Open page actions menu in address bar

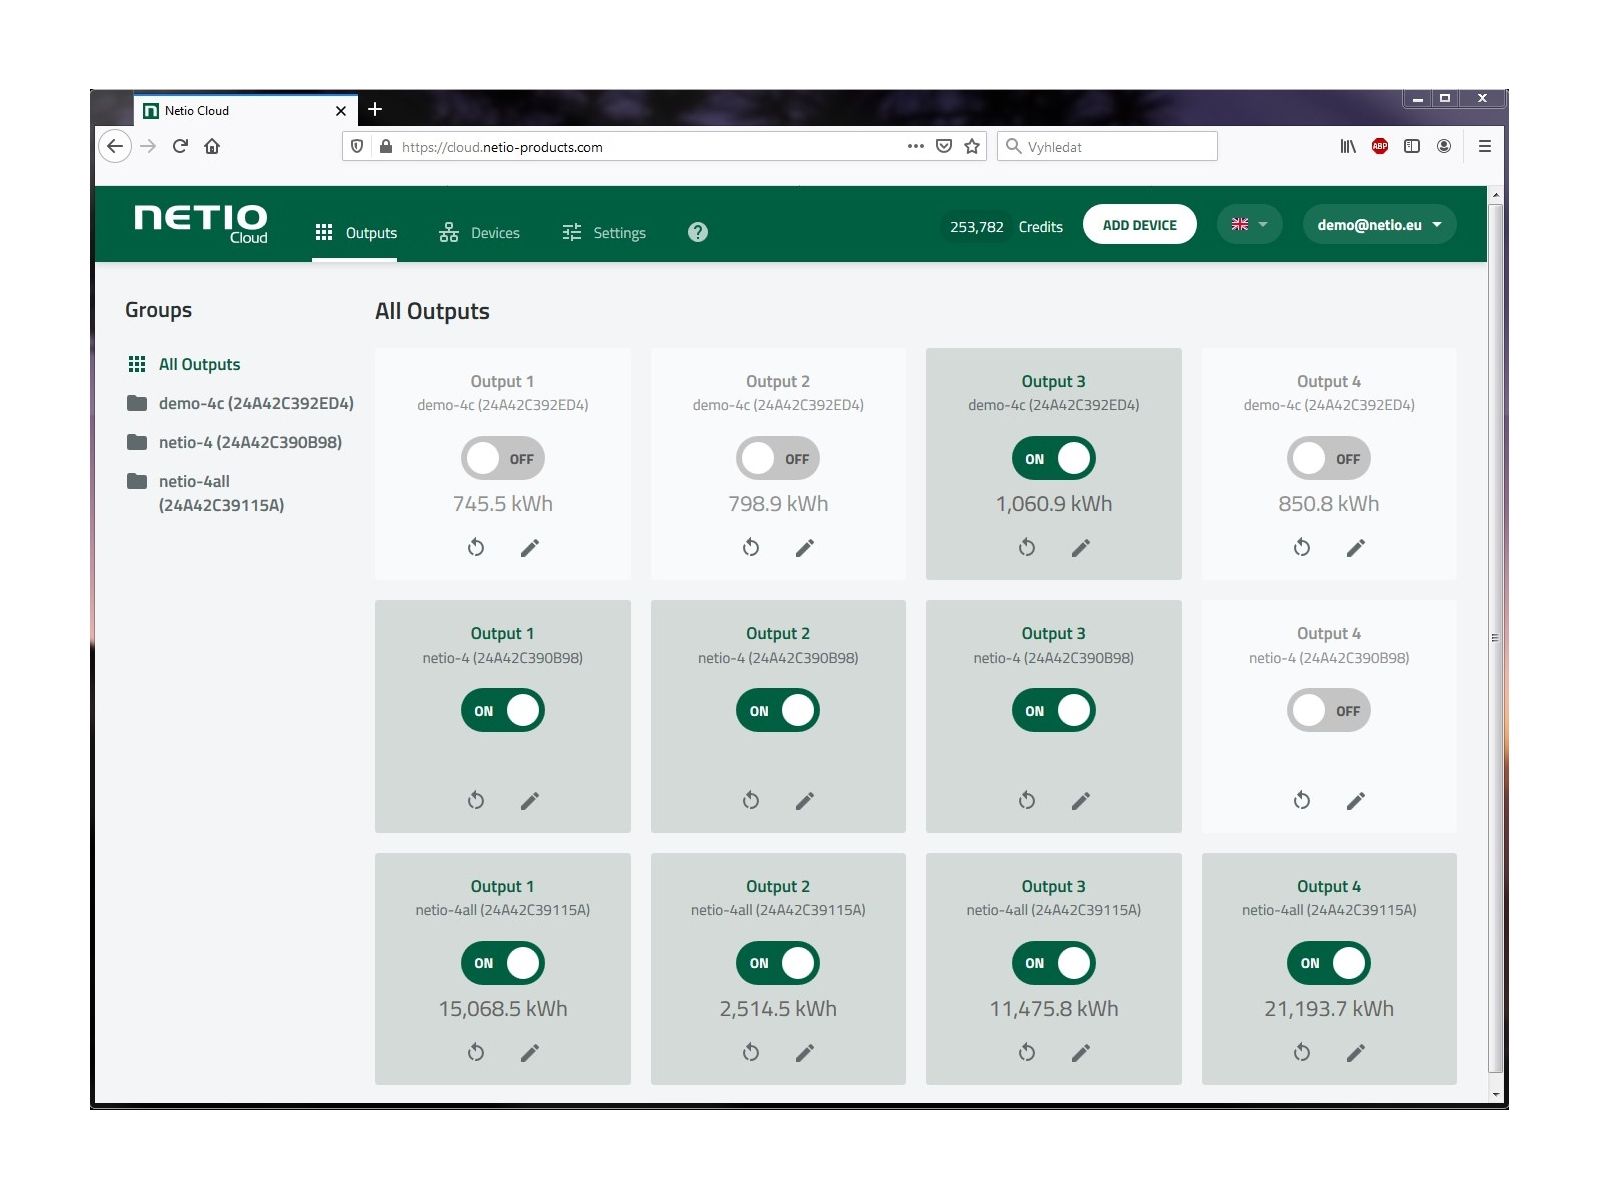coord(915,146)
